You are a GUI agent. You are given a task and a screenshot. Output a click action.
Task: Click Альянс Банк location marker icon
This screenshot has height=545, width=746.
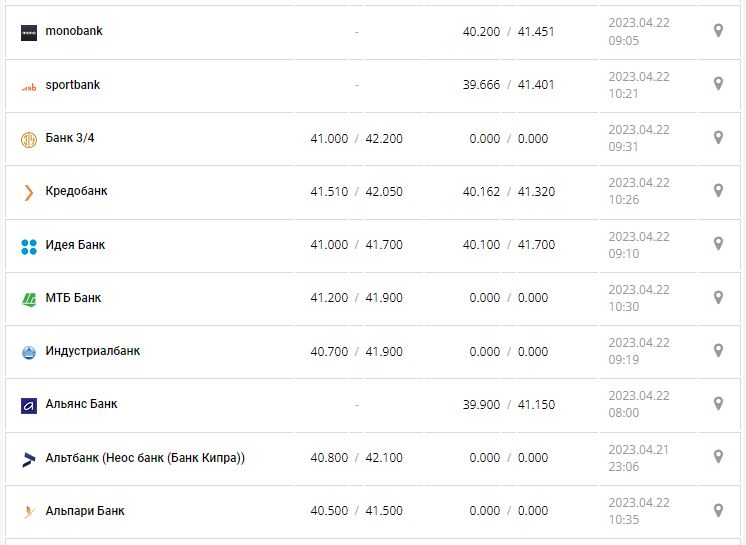tap(718, 404)
